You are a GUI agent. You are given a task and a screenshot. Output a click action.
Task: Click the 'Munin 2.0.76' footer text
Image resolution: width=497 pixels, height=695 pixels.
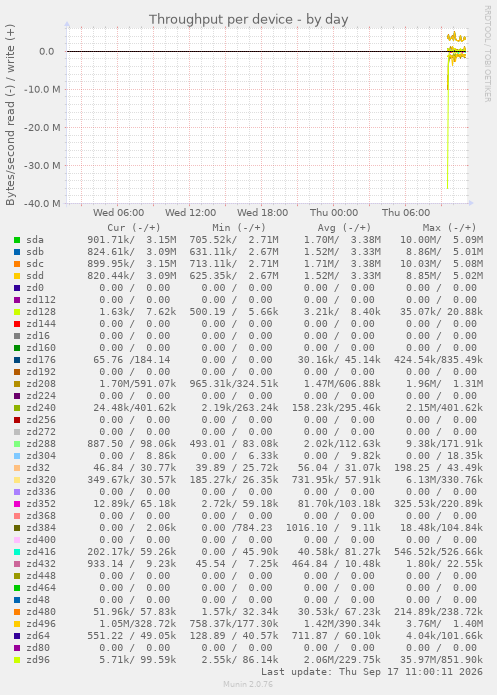(x=248, y=684)
